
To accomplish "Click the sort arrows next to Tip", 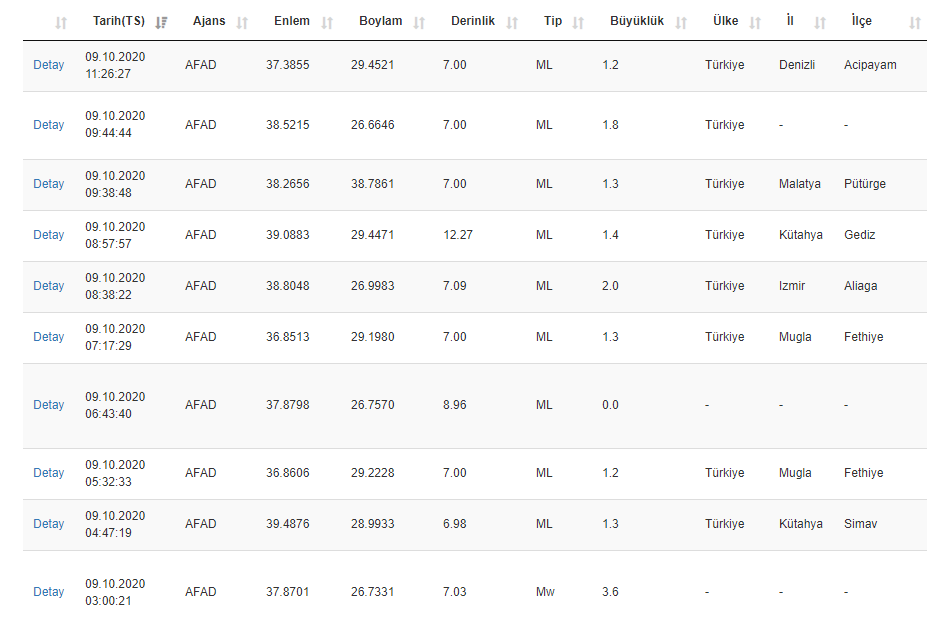I will pyautogui.click(x=578, y=22).
